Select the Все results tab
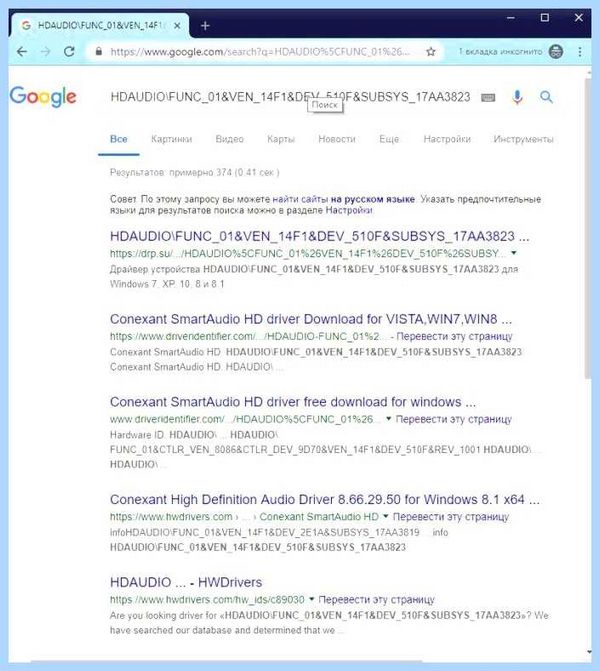This screenshot has height=671, width=600. (x=119, y=139)
